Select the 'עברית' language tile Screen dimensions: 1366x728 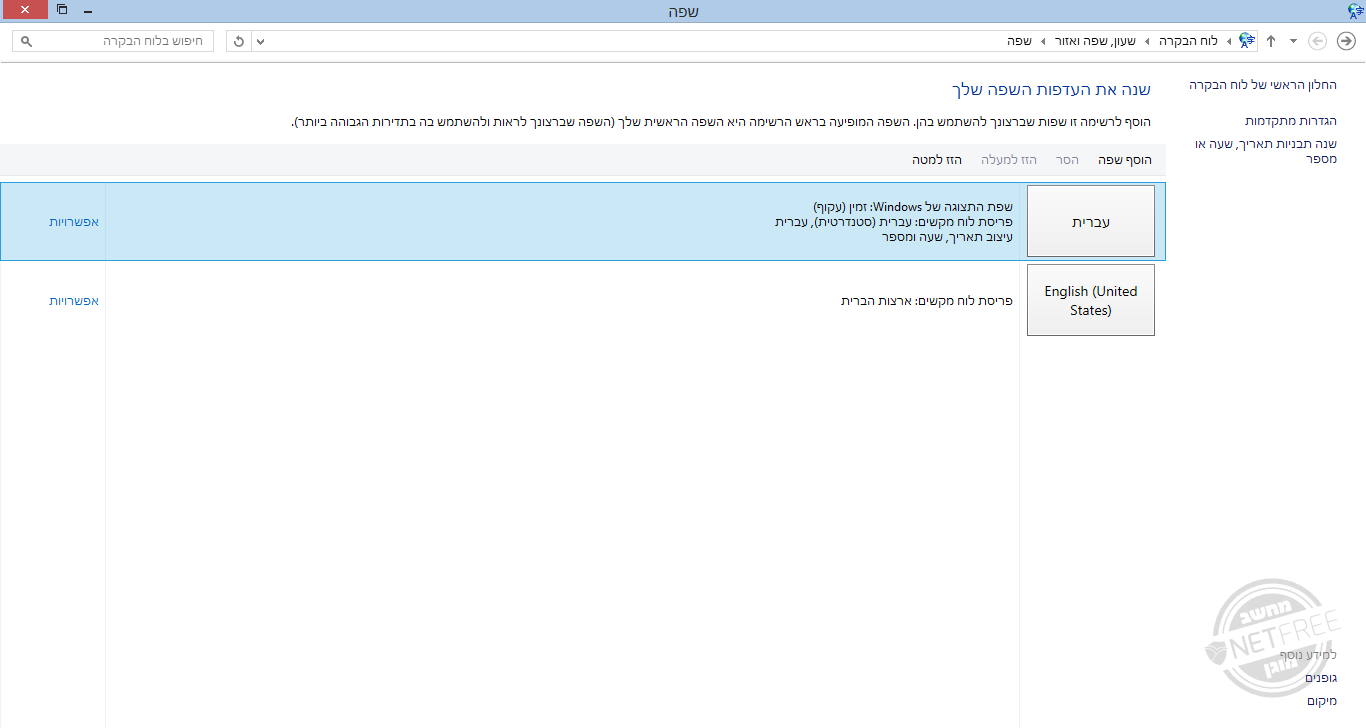pyautogui.click(x=1091, y=221)
